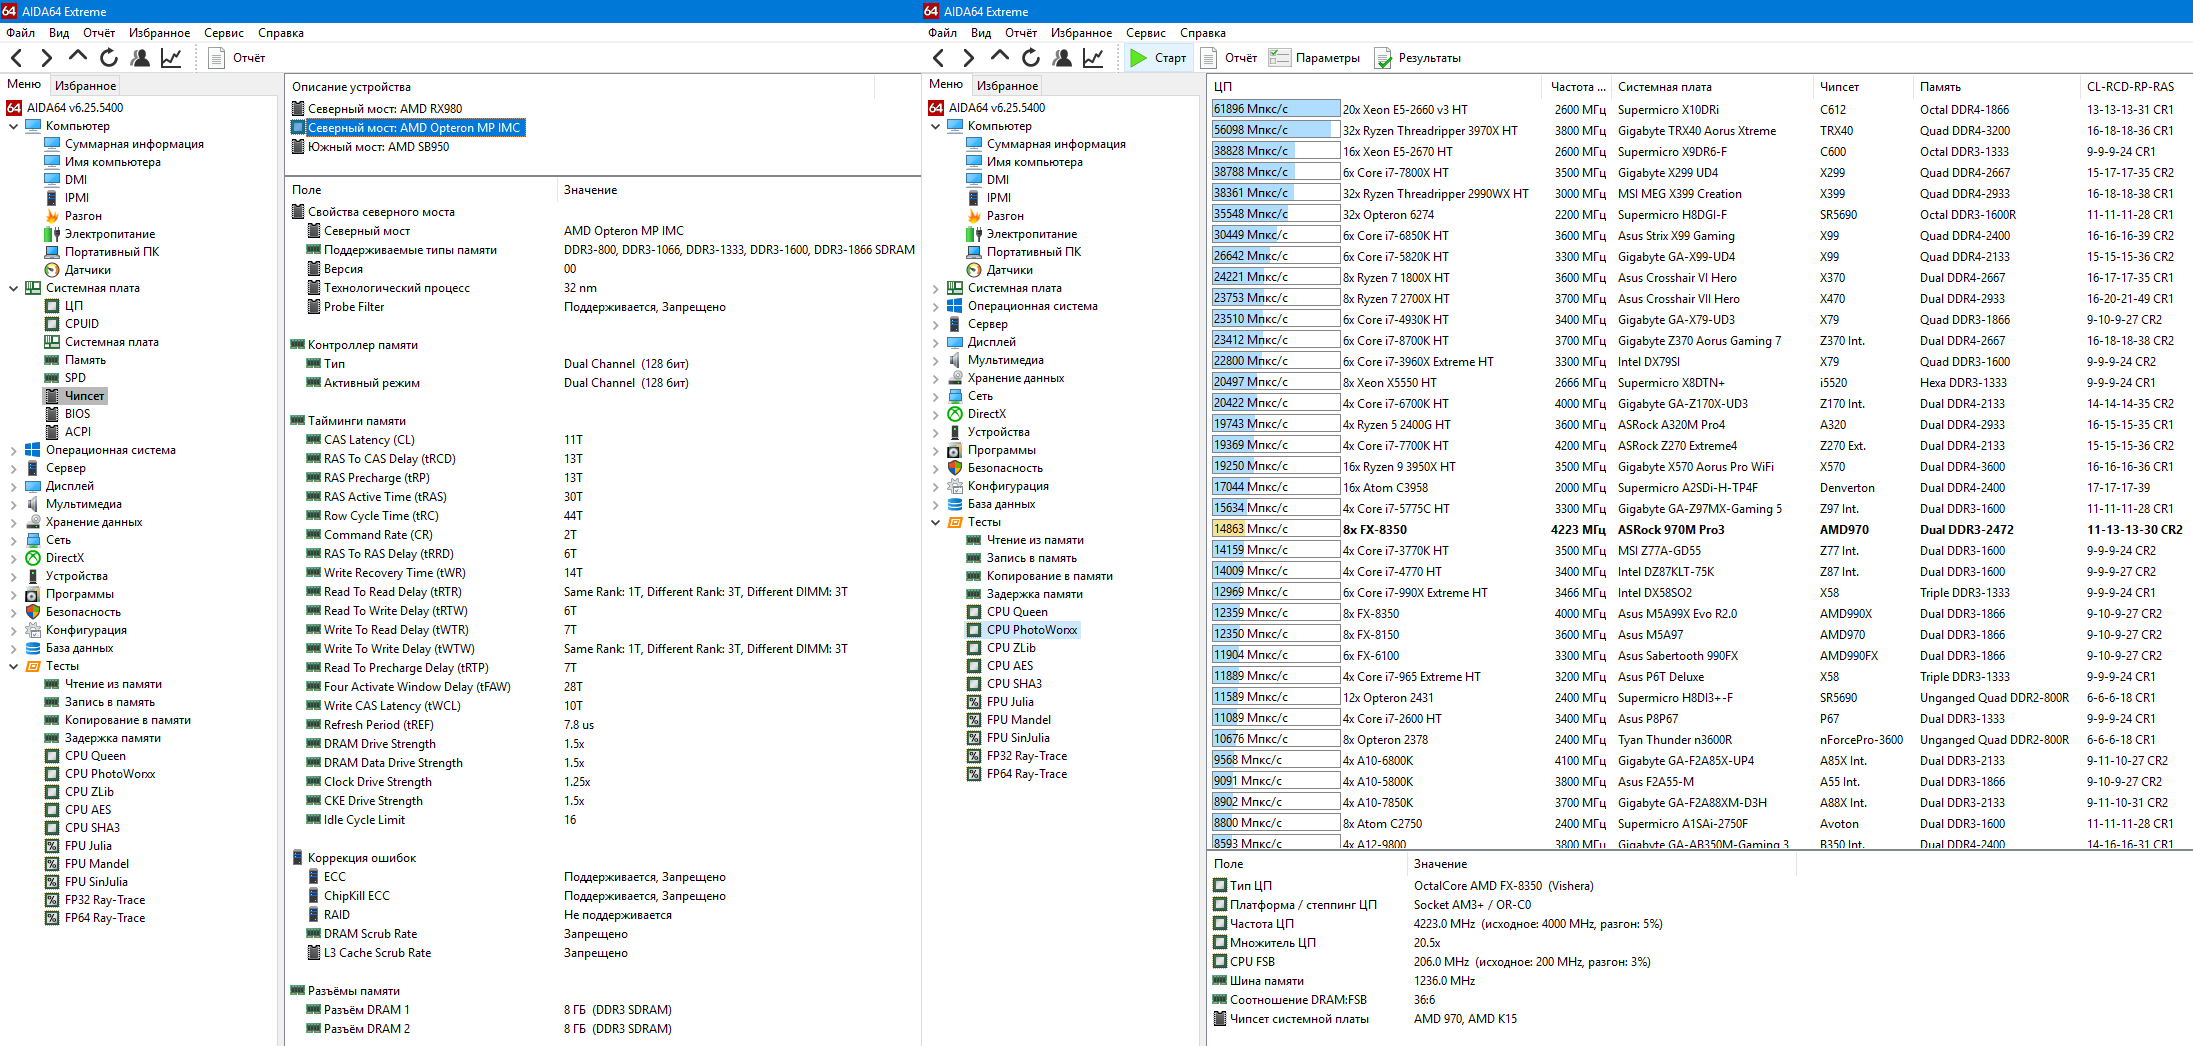Select Северный мост: AMD Opteron MP IMC

tap(414, 128)
